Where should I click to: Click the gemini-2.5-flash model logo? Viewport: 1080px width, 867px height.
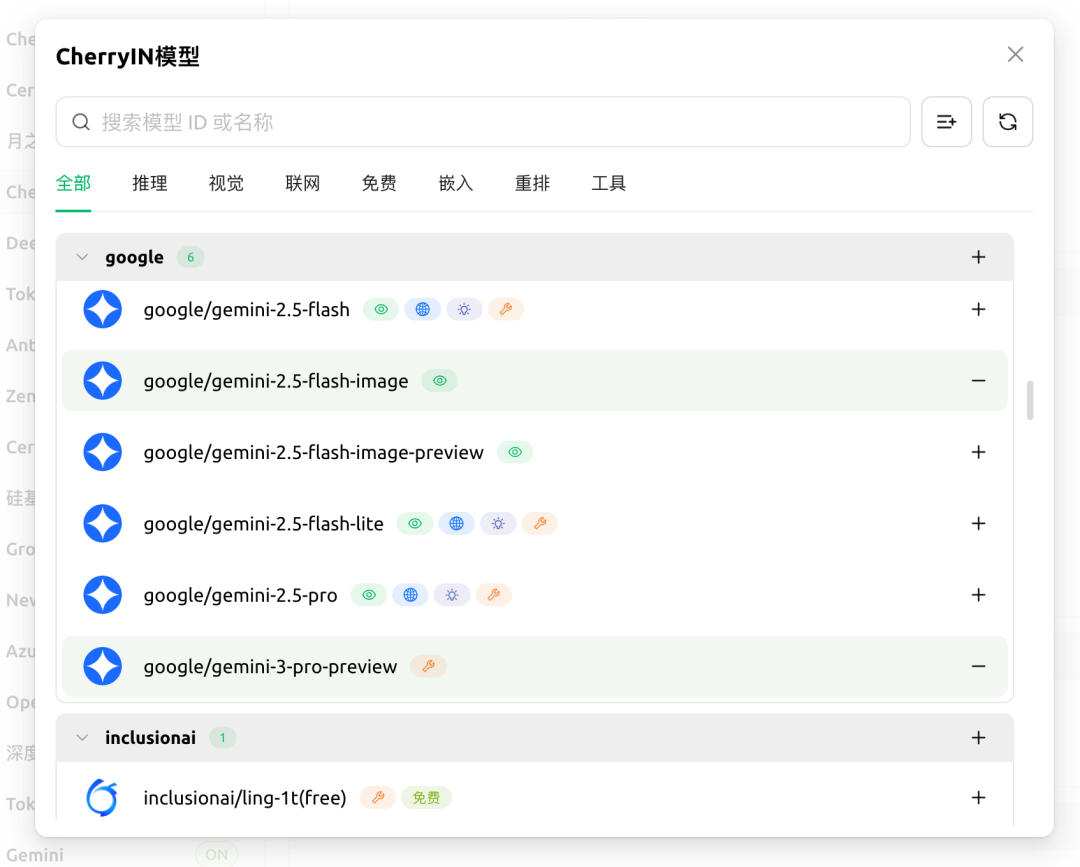(103, 309)
